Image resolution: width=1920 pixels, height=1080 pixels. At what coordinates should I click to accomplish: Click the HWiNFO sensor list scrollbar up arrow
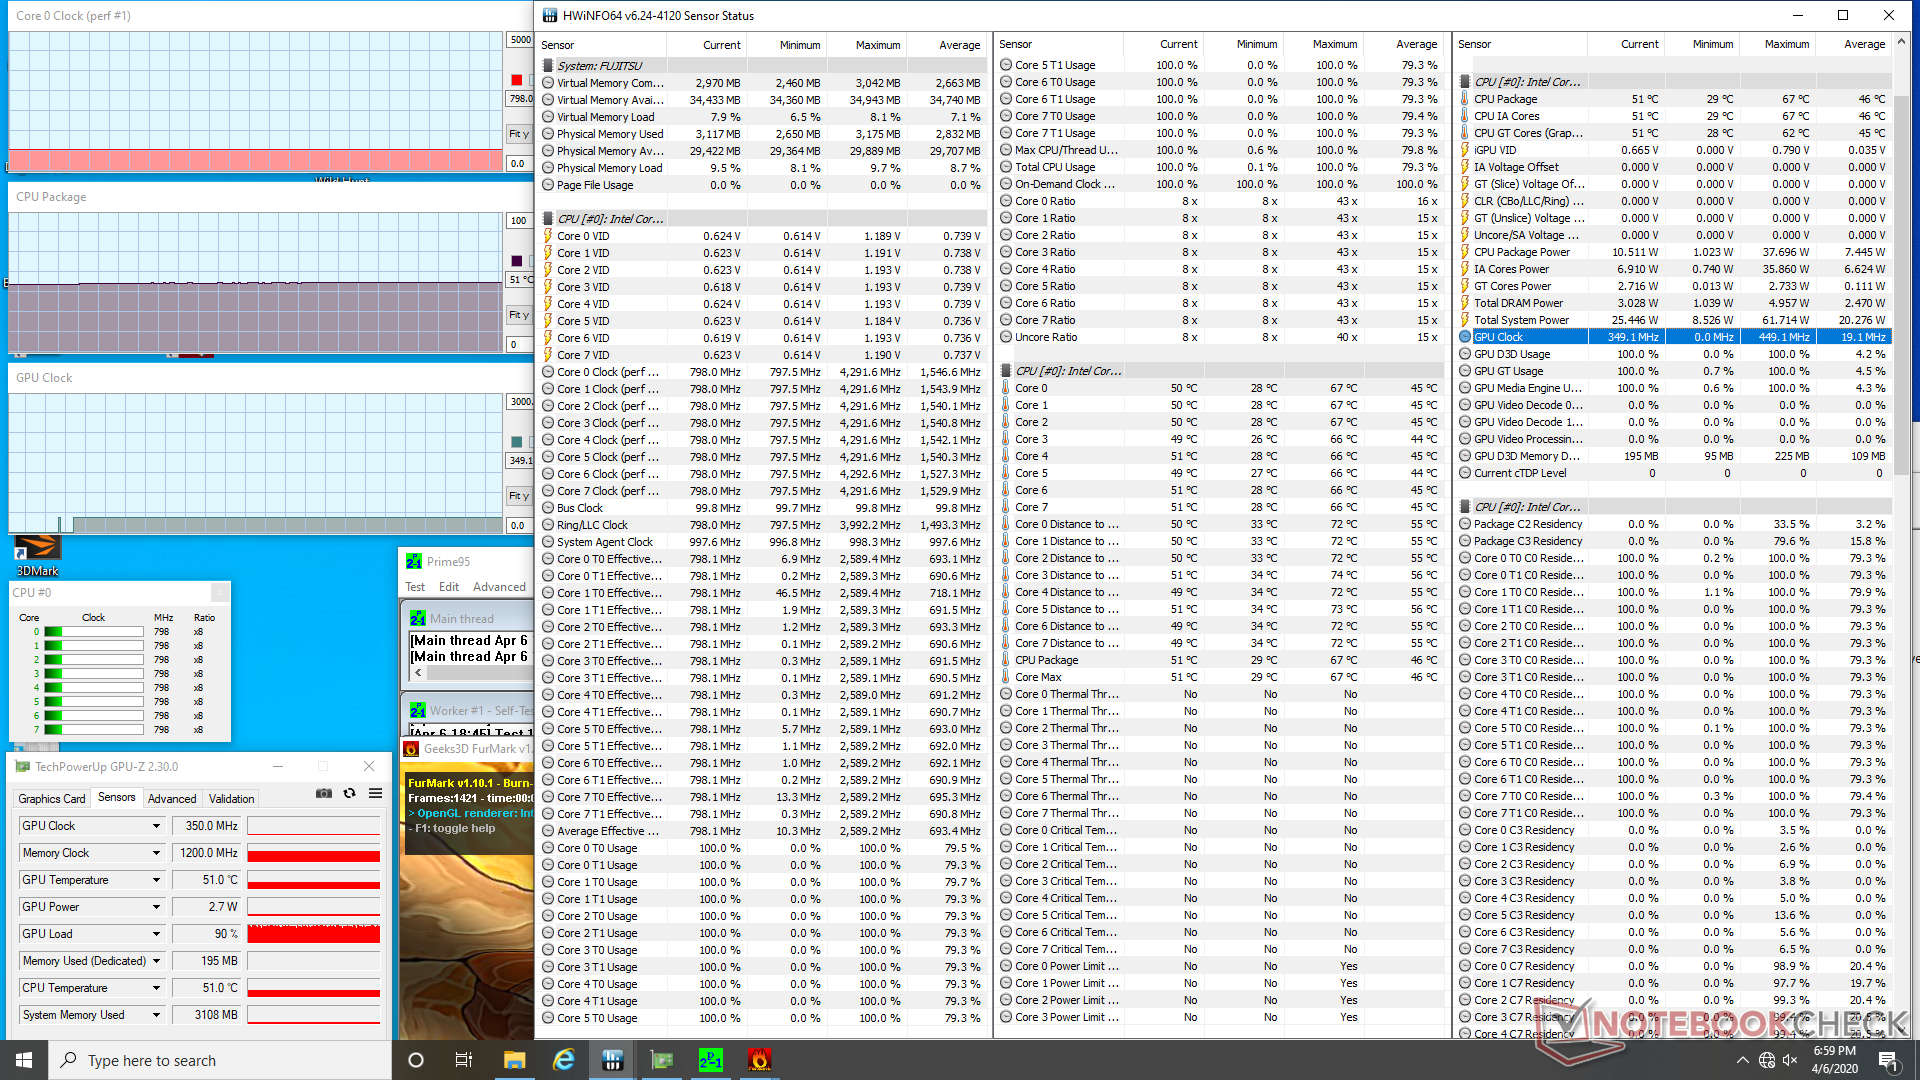point(1901,43)
